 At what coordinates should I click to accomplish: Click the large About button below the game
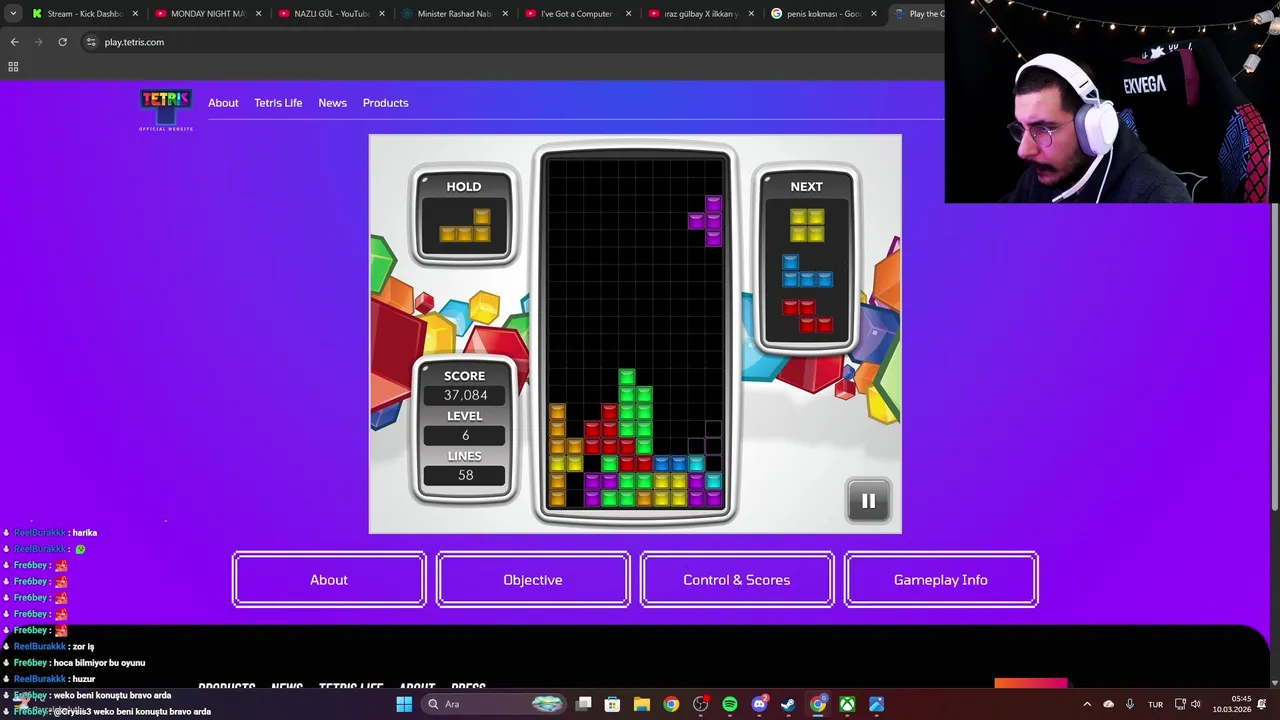click(329, 580)
